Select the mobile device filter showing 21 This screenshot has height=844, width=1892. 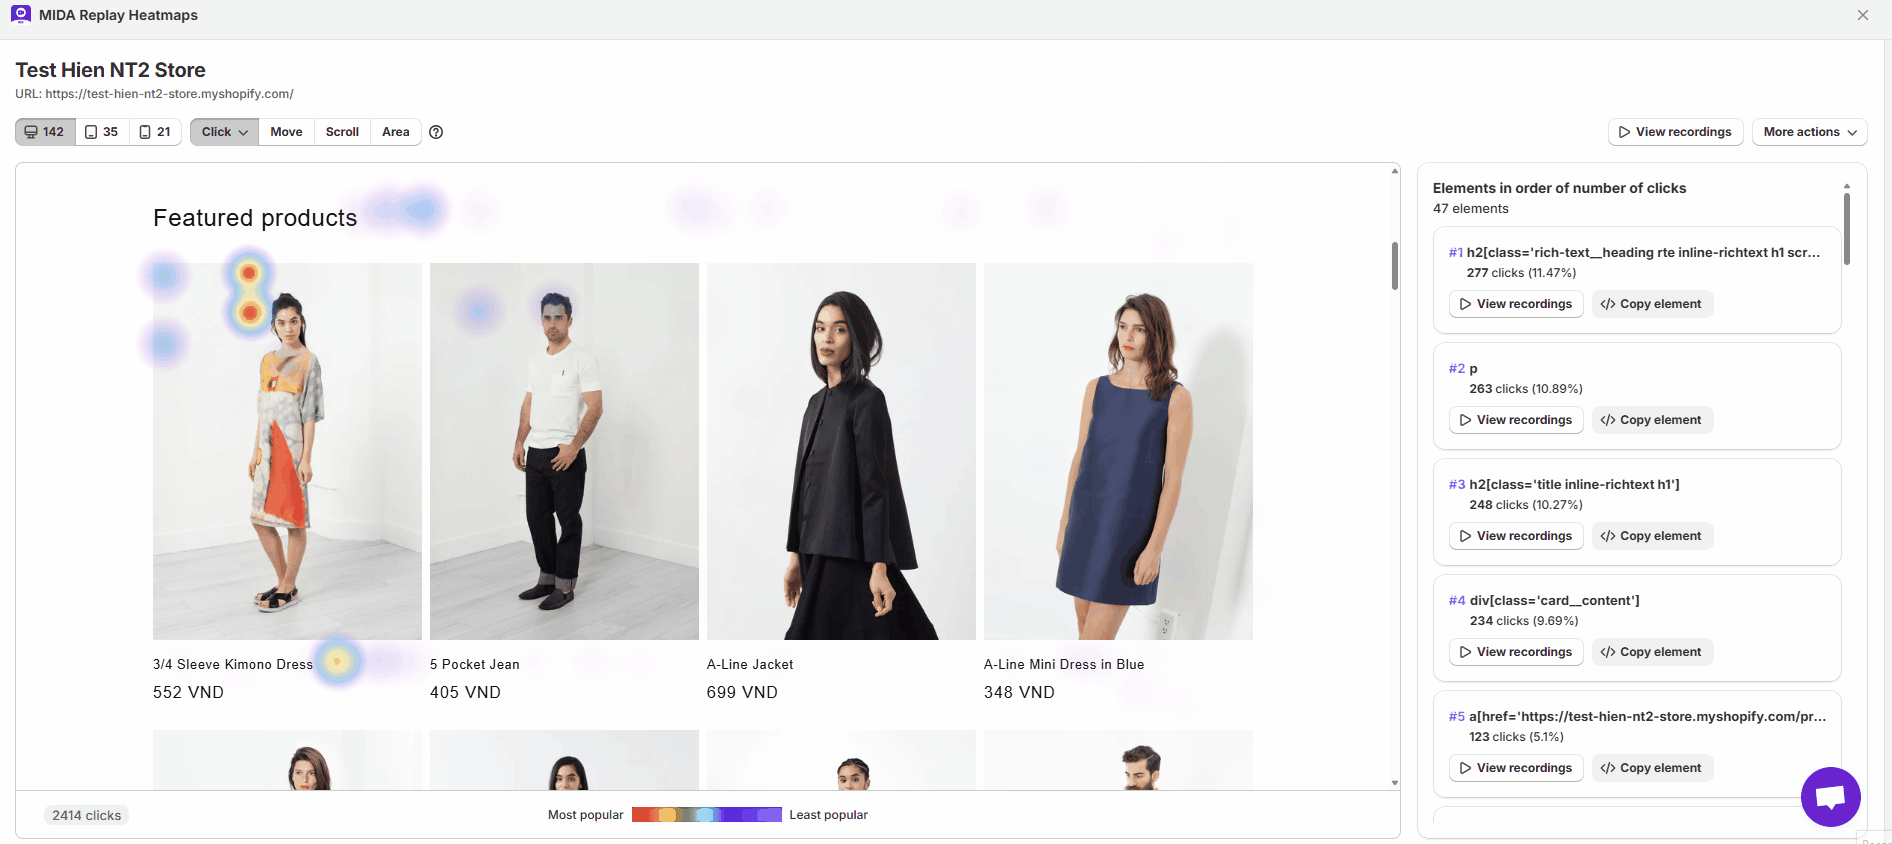pyautogui.click(x=155, y=132)
